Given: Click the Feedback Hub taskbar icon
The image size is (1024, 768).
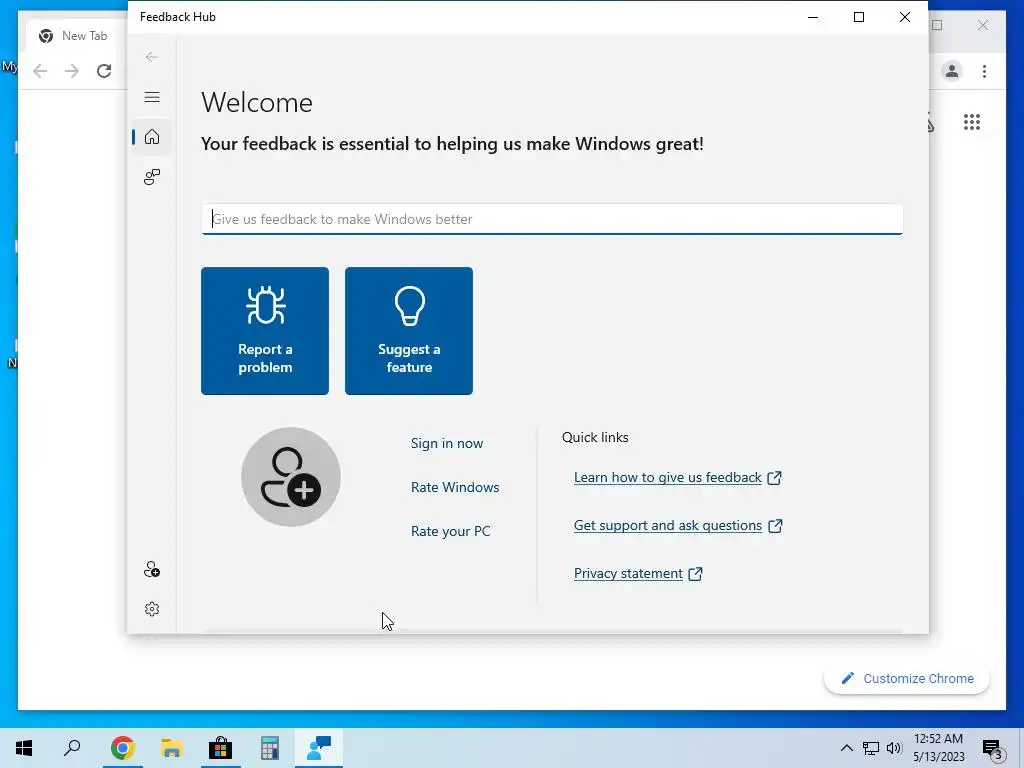Looking at the screenshot, I should [319, 748].
